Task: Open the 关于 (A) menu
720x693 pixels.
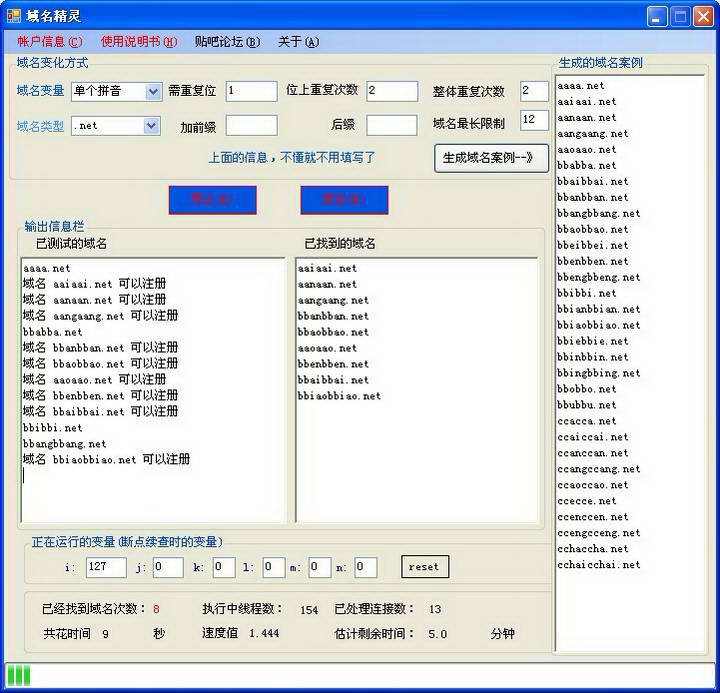Action: pos(298,42)
